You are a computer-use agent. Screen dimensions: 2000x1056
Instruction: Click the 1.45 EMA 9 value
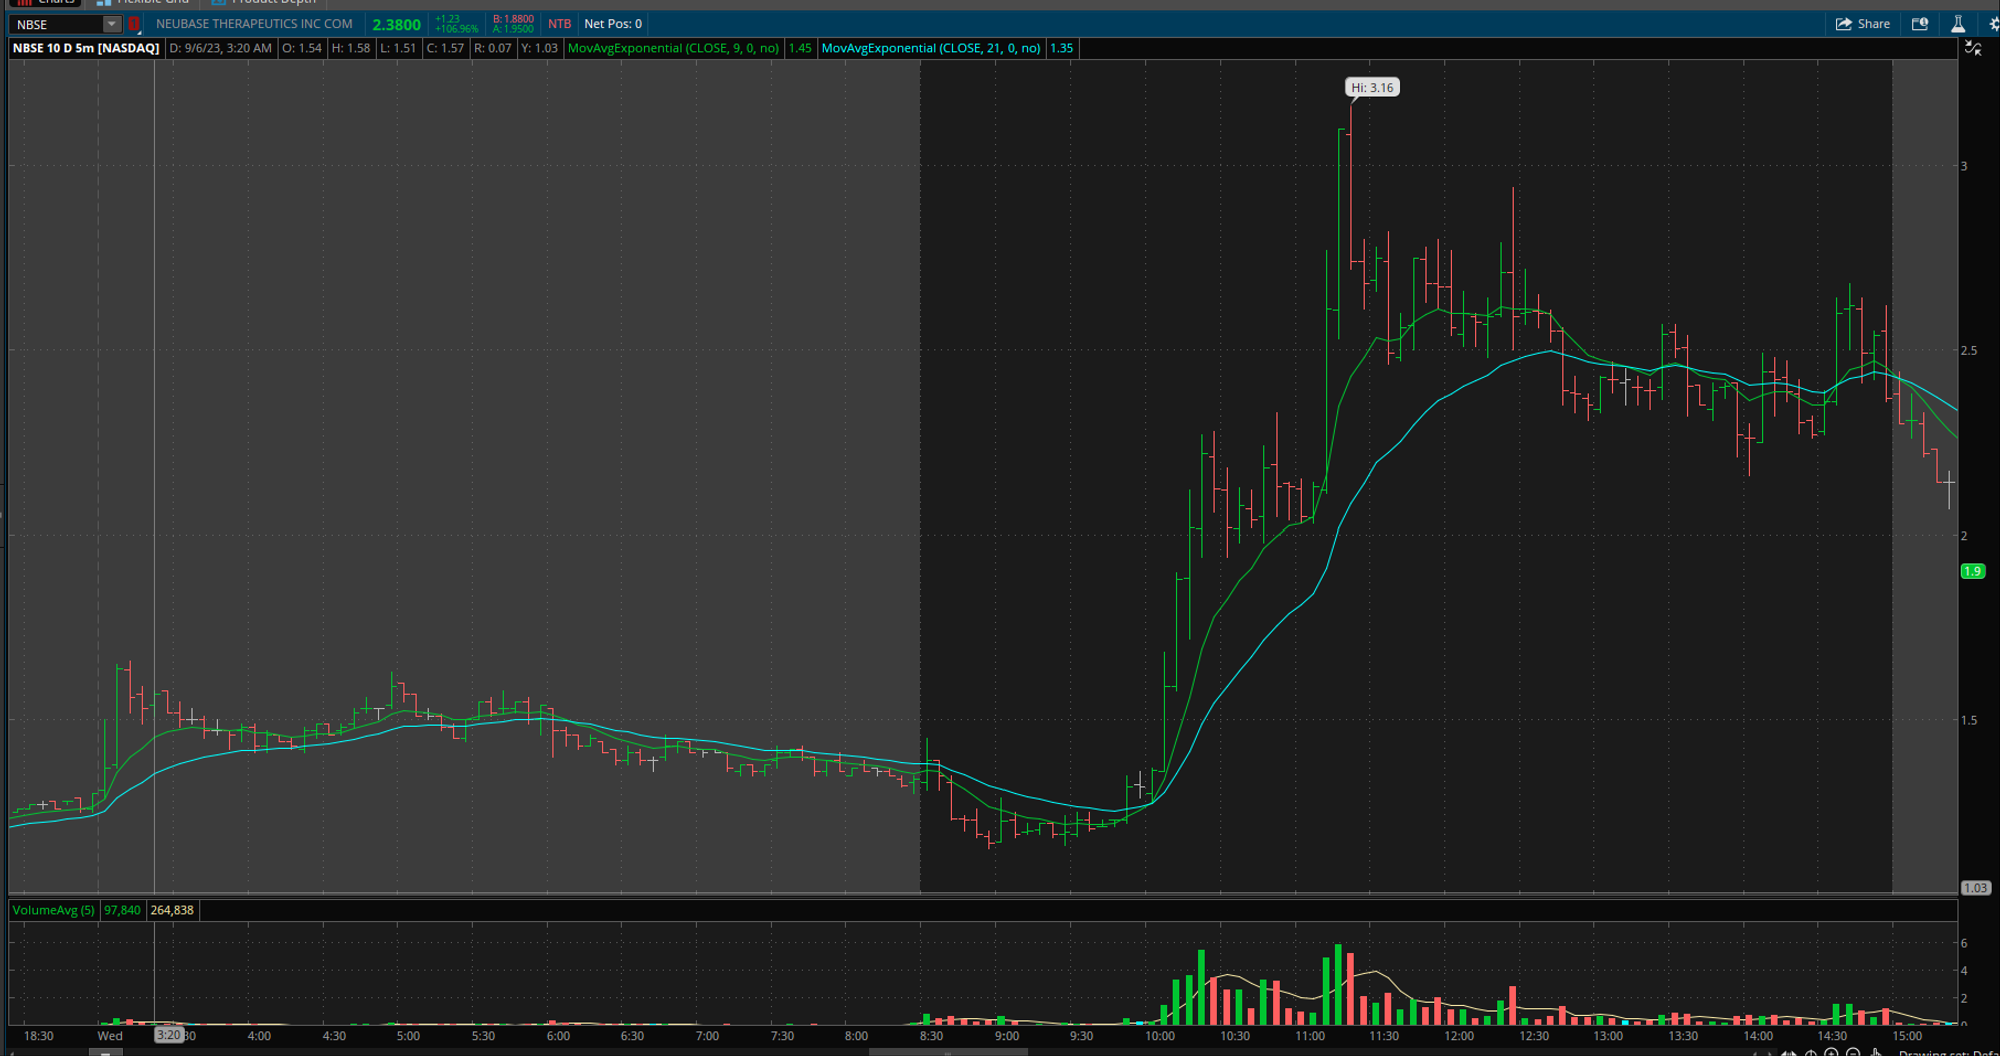click(x=800, y=48)
